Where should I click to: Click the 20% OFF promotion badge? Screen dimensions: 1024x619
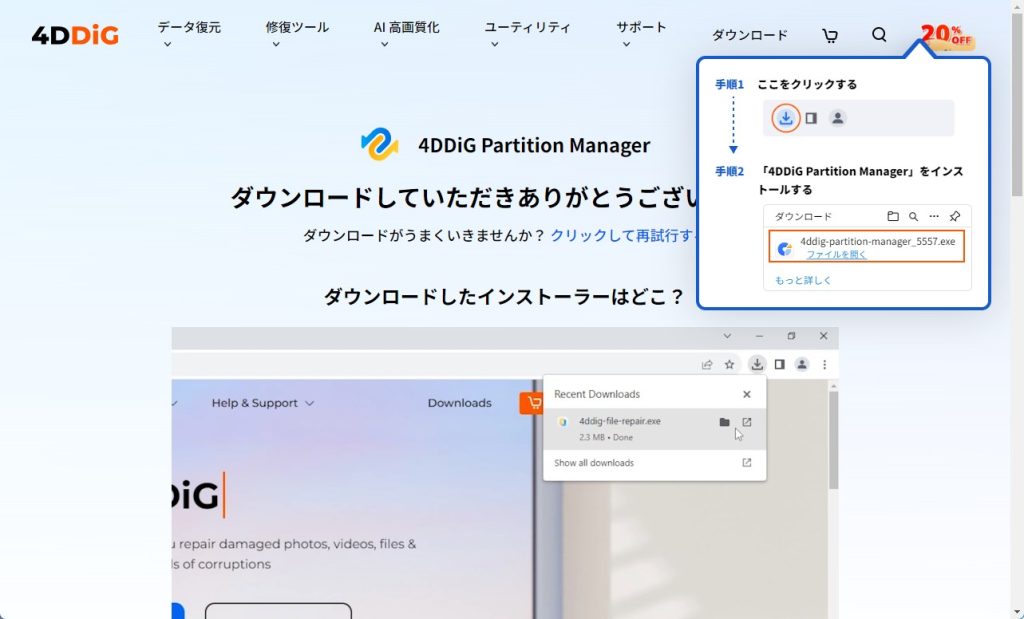click(x=946, y=35)
